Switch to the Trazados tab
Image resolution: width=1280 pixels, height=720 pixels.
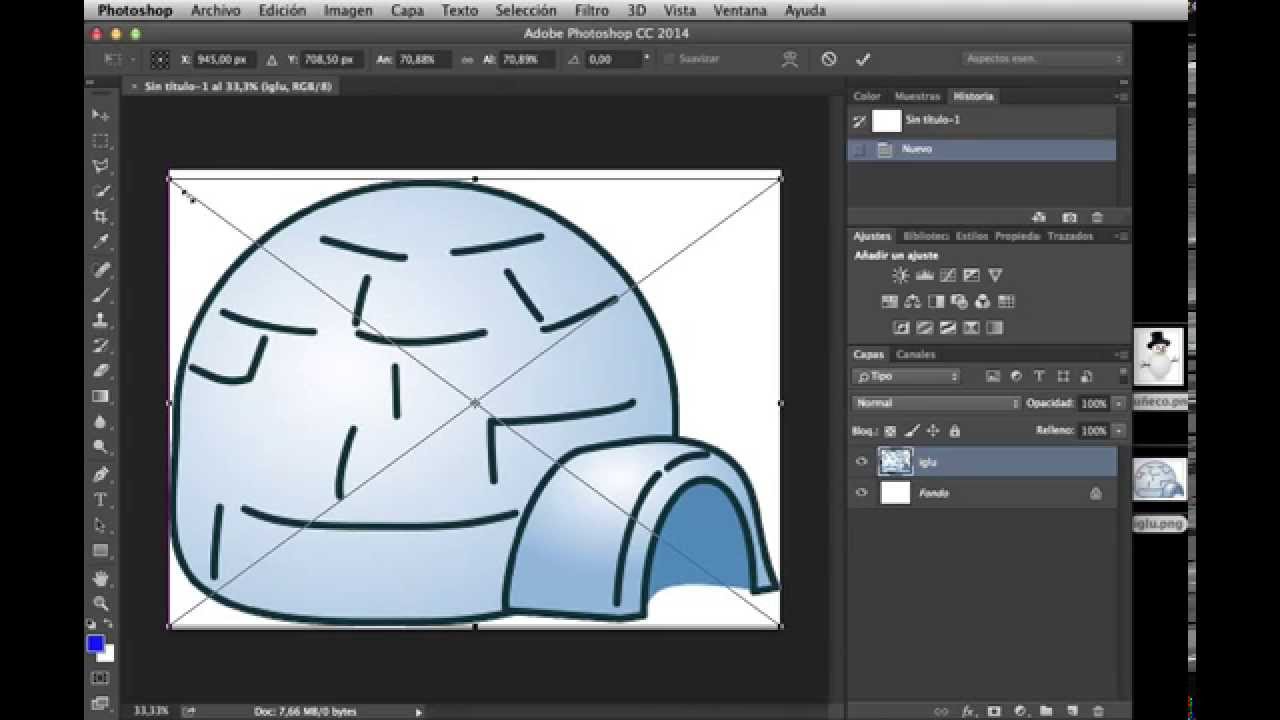1070,237
